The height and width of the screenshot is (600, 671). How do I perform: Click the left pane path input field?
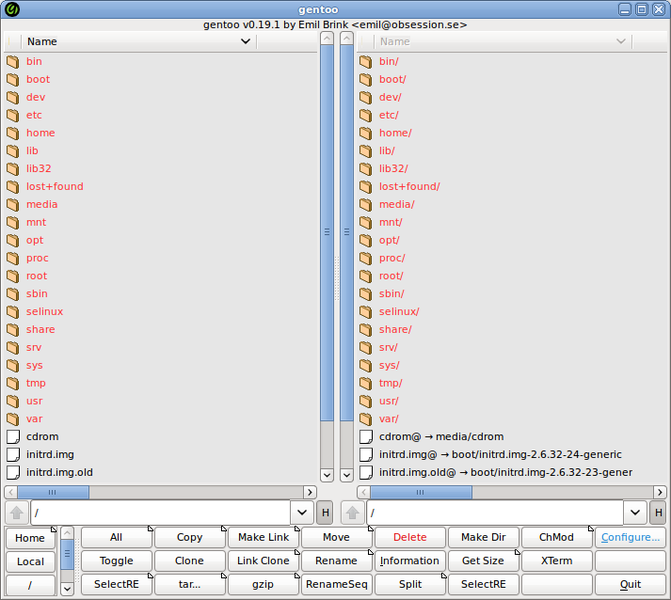coord(161,512)
